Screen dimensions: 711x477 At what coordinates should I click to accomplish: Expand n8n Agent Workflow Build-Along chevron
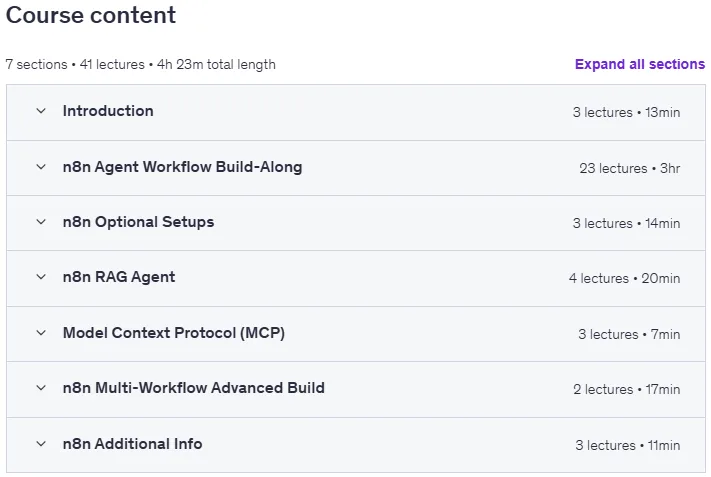pos(41,167)
